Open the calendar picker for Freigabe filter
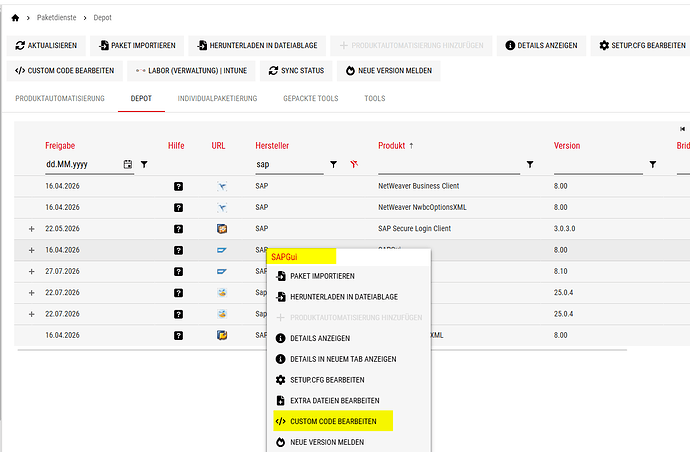This screenshot has width=690, height=452. pos(128,164)
